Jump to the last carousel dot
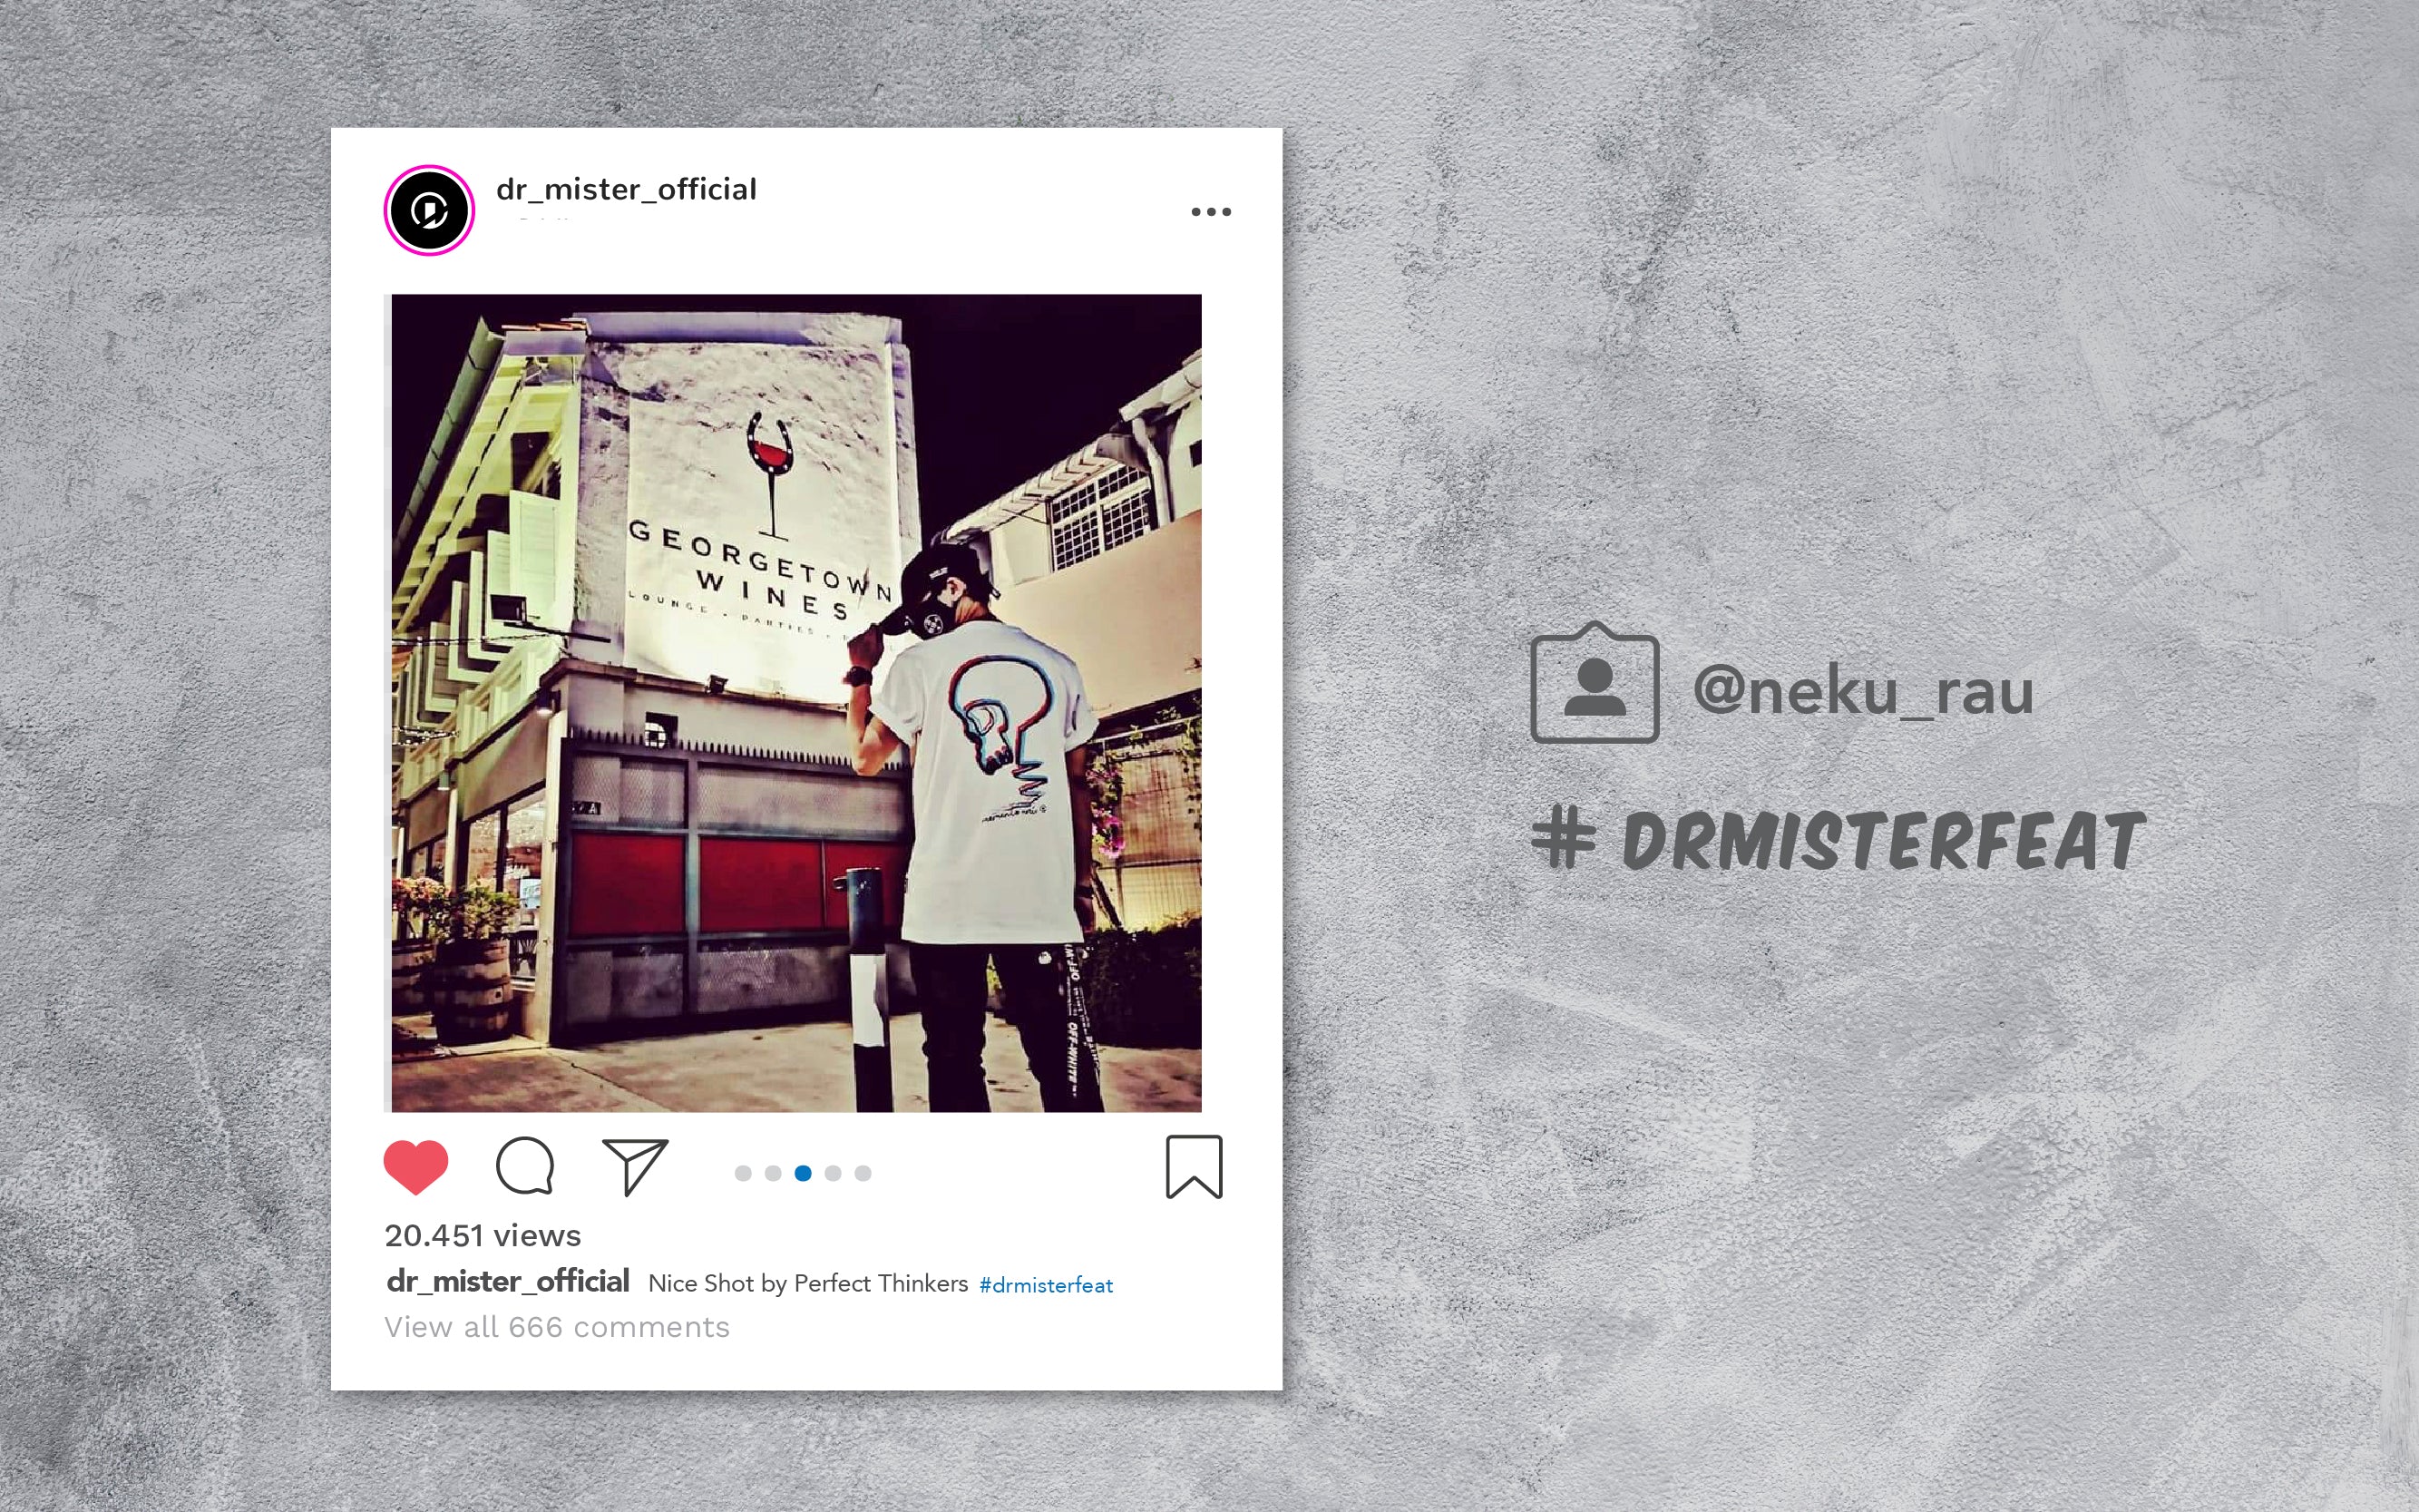The height and width of the screenshot is (1512, 2419). 863,1173
